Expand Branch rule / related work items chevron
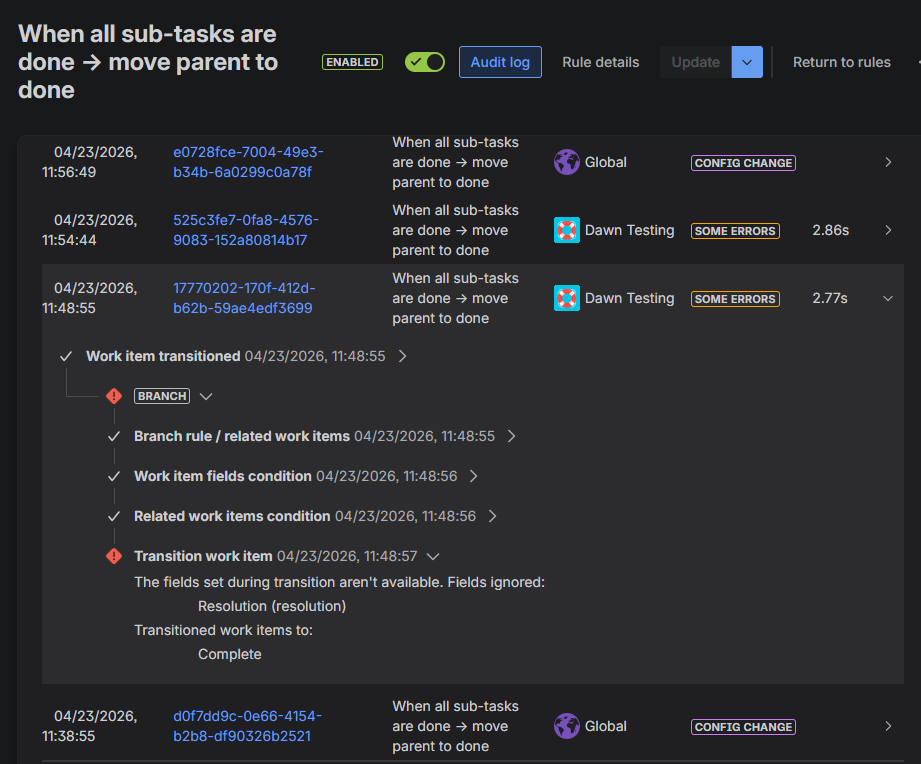This screenshot has height=764, width=921. tap(512, 436)
